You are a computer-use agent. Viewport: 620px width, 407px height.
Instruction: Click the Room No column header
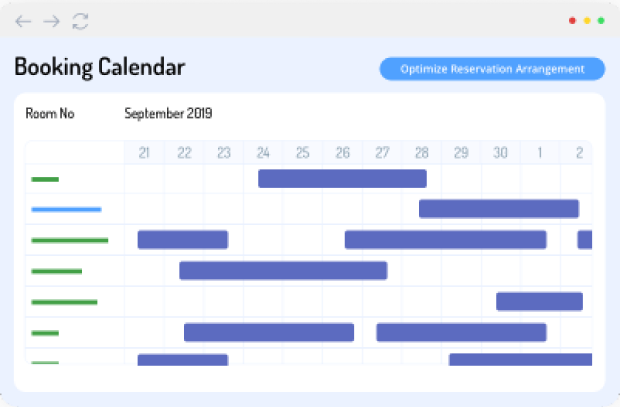pos(50,114)
